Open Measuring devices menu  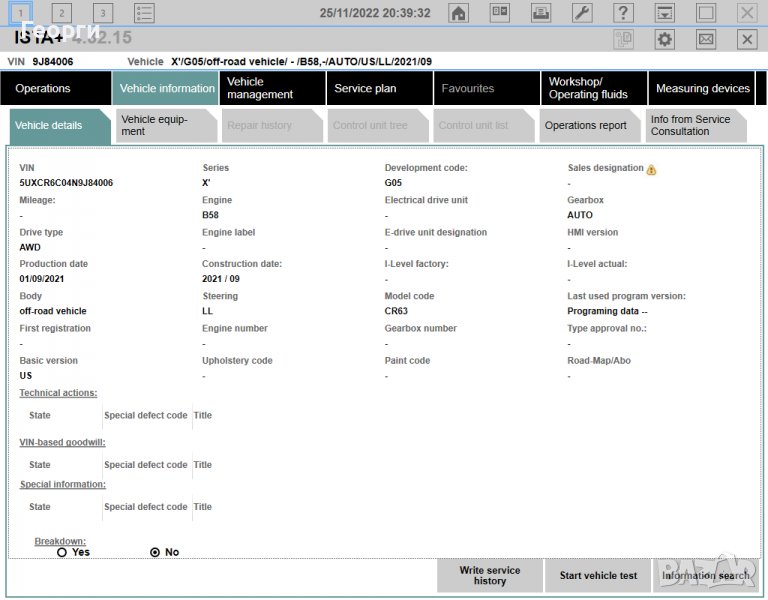(x=702, y=88)
